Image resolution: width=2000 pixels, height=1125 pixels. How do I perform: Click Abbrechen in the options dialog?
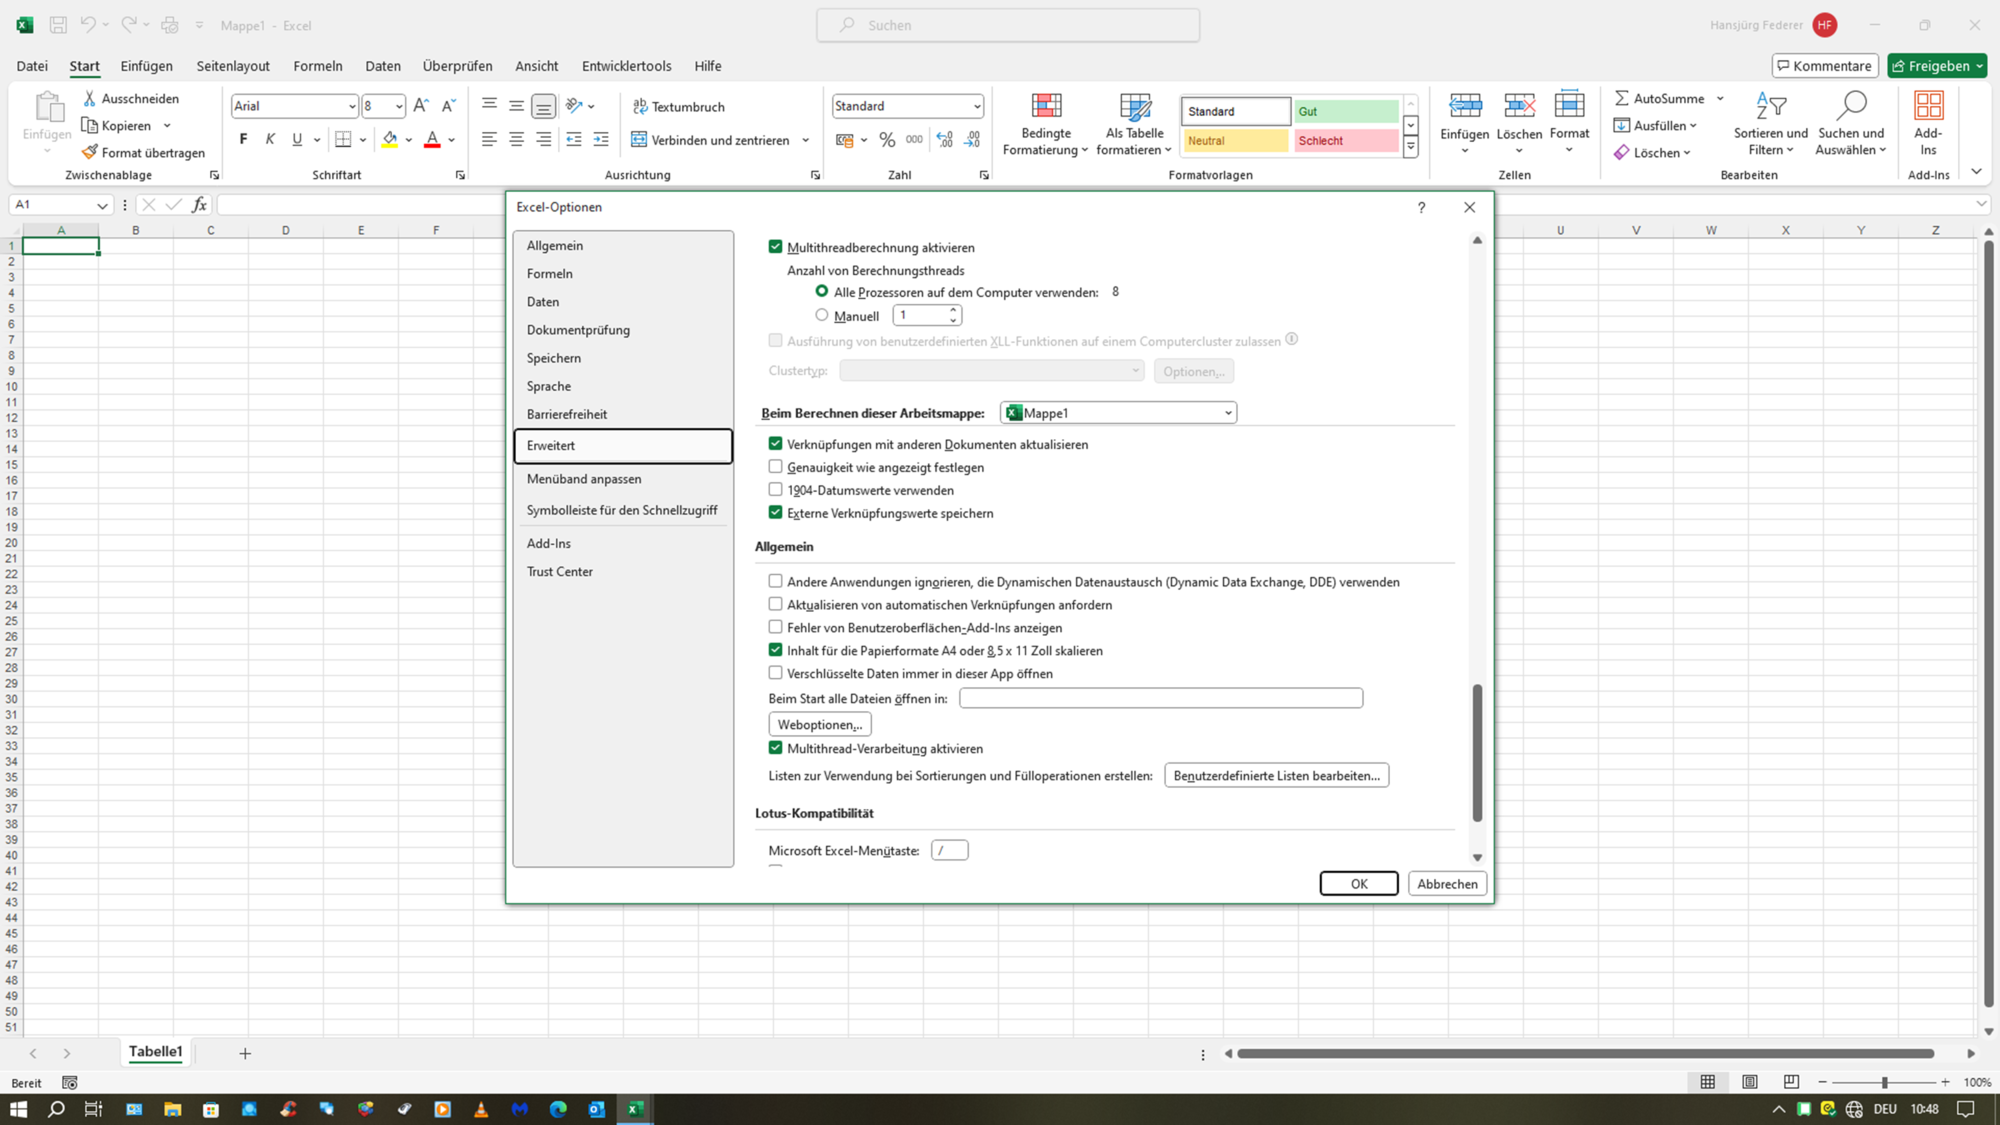(1447, 883)
